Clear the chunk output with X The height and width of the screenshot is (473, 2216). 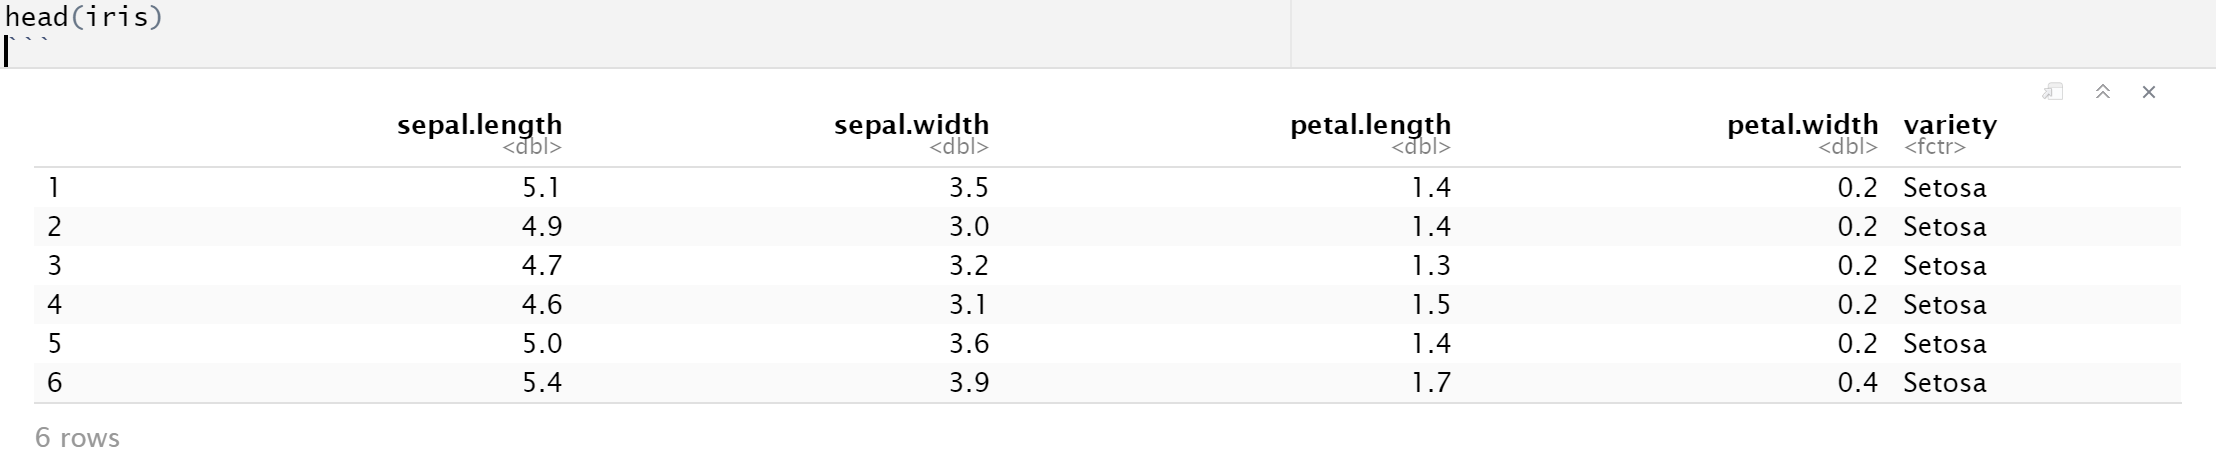pos(2149,92)
